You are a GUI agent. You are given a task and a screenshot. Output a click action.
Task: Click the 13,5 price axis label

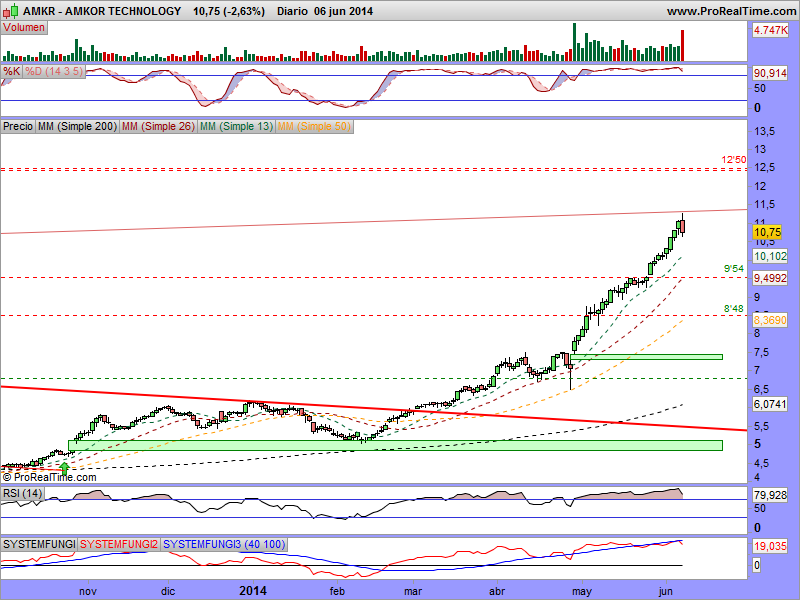[764, 131]
